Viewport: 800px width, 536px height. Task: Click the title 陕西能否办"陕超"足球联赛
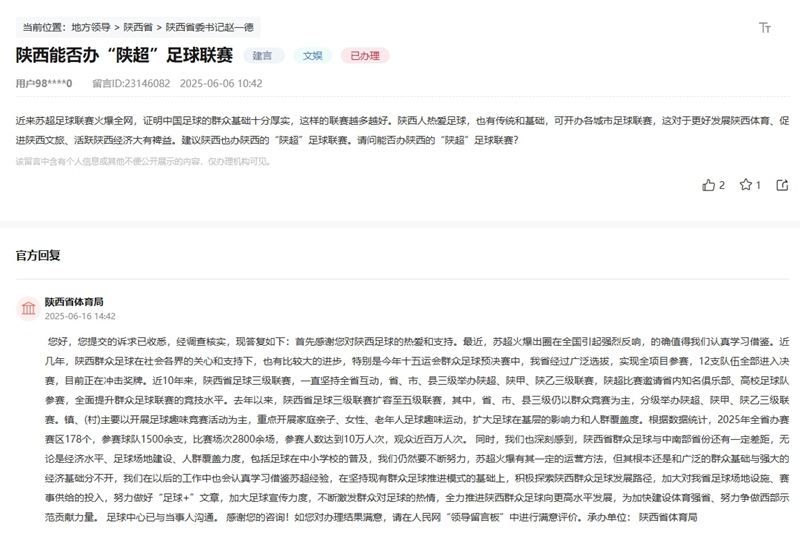point(124,55)
